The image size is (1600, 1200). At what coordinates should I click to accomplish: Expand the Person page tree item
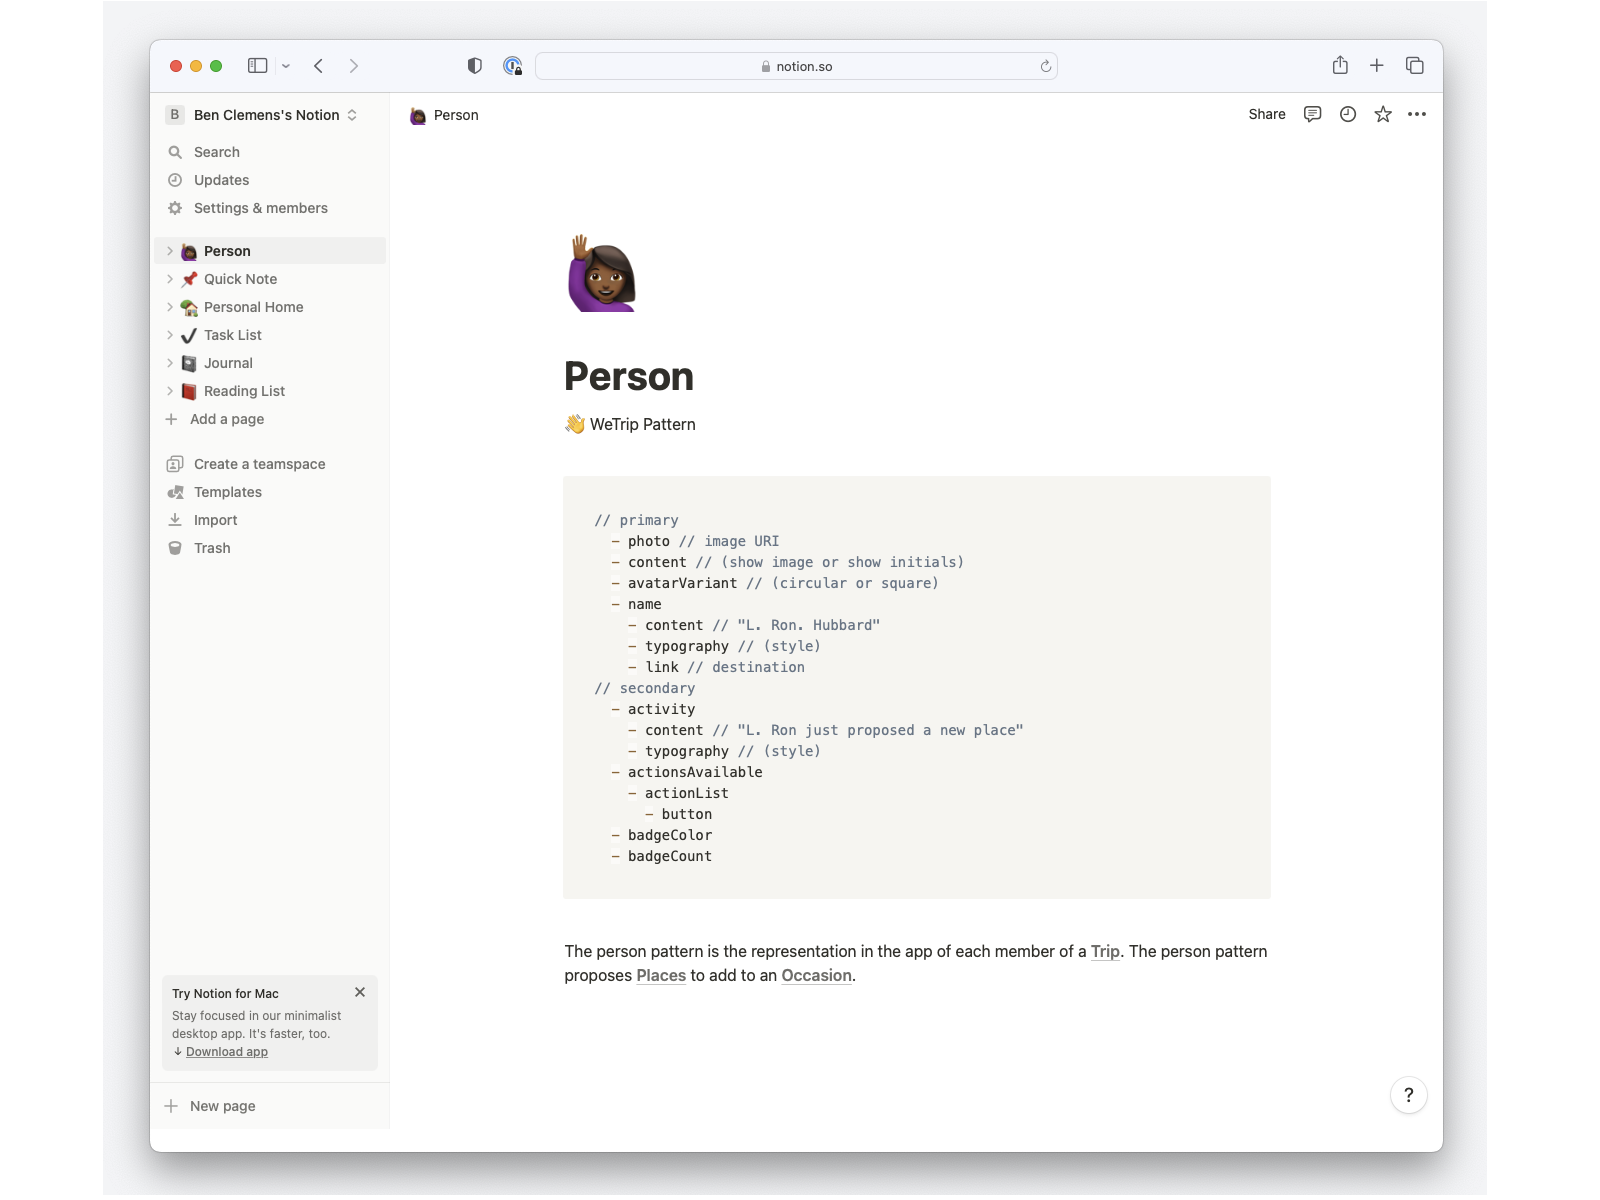(x=170, y=251)
